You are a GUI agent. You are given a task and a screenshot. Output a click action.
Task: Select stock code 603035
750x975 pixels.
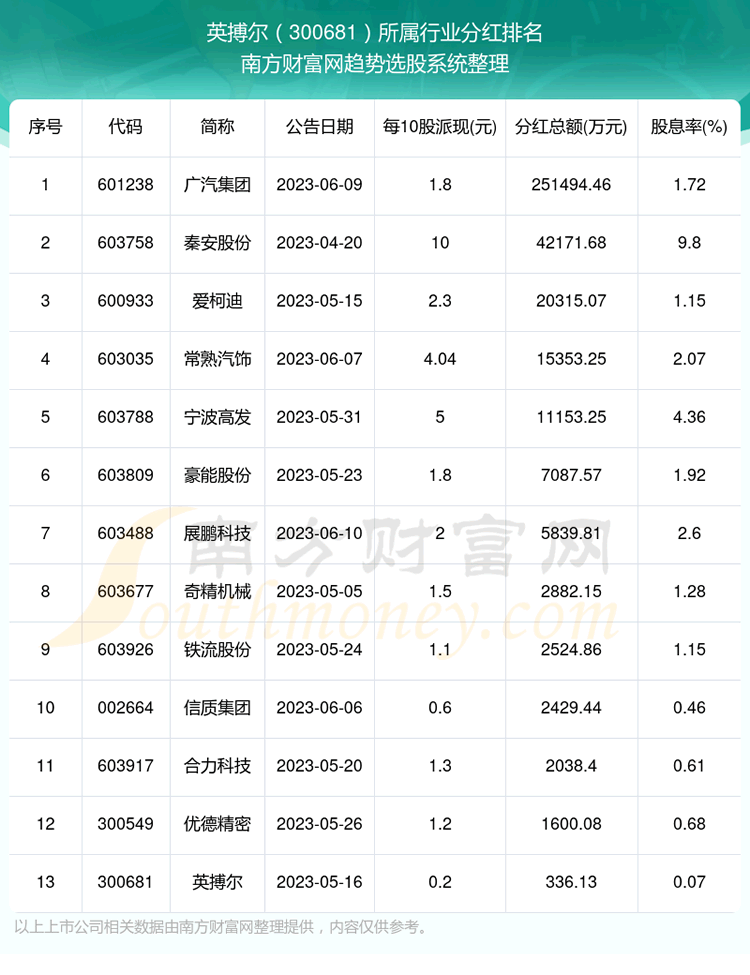pos(126,359)
